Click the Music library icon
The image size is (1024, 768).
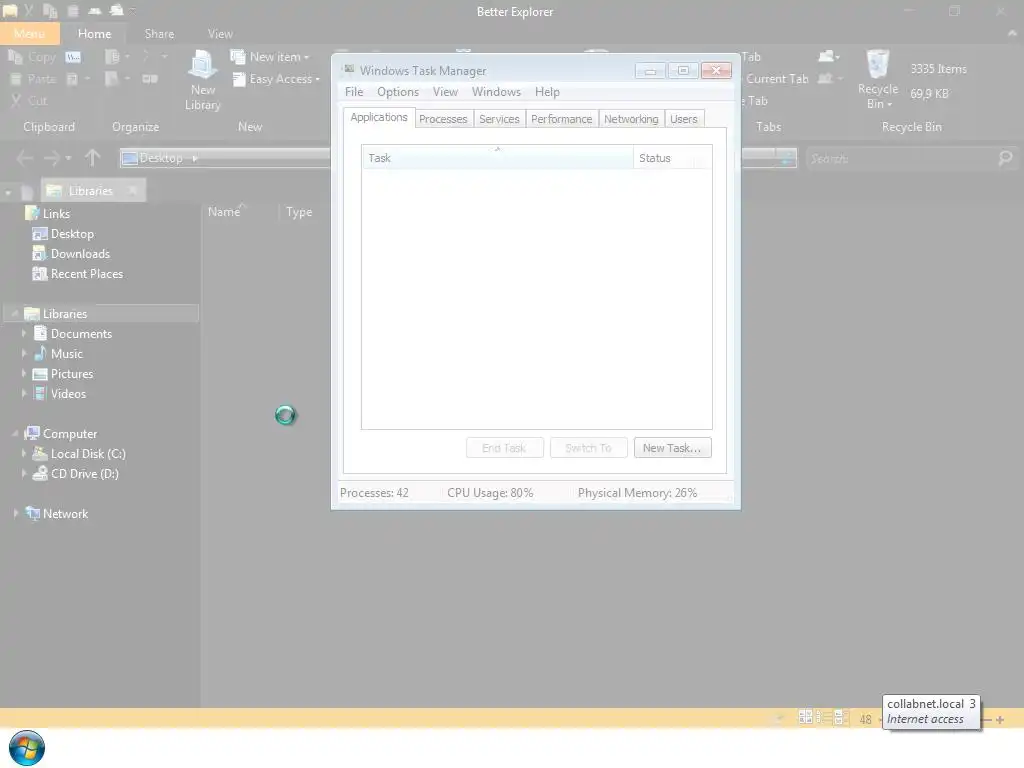(40, 353)
